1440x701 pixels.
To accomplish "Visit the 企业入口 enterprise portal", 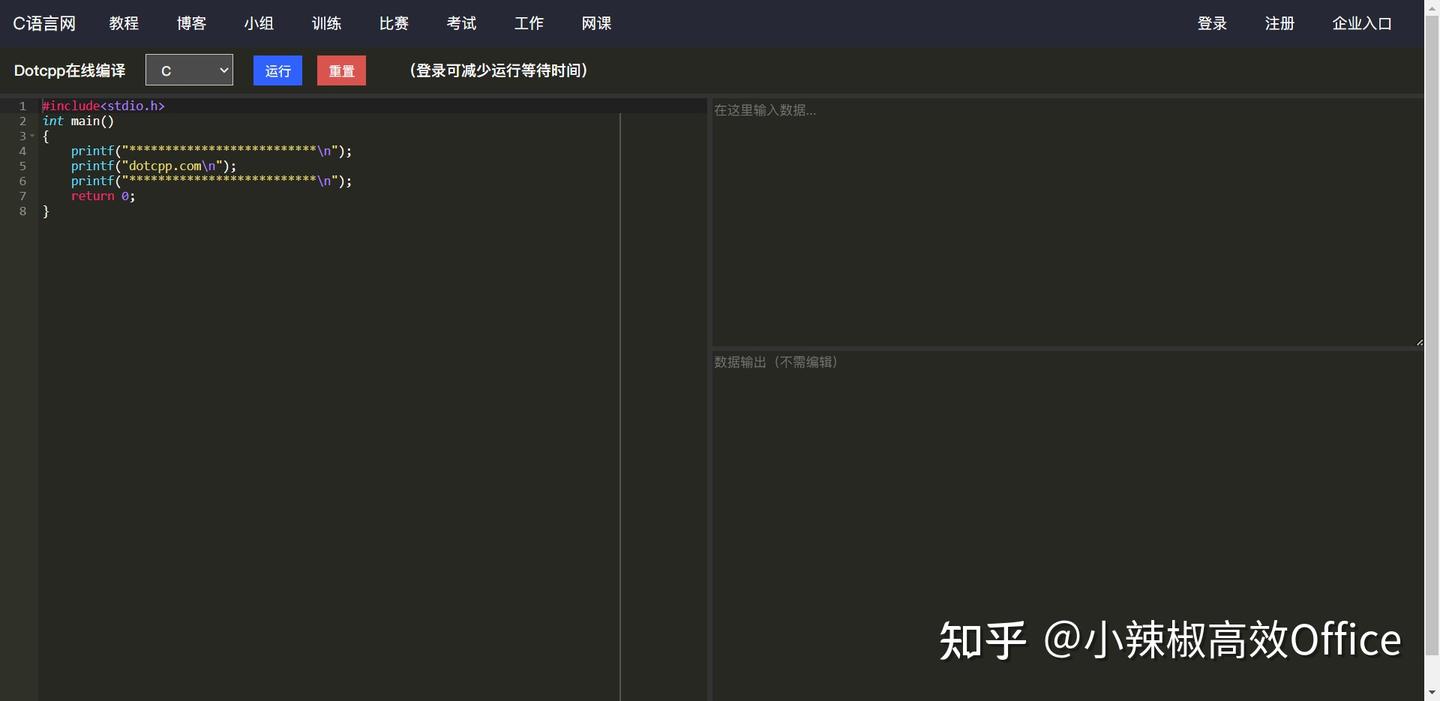I will [1362, 23].
